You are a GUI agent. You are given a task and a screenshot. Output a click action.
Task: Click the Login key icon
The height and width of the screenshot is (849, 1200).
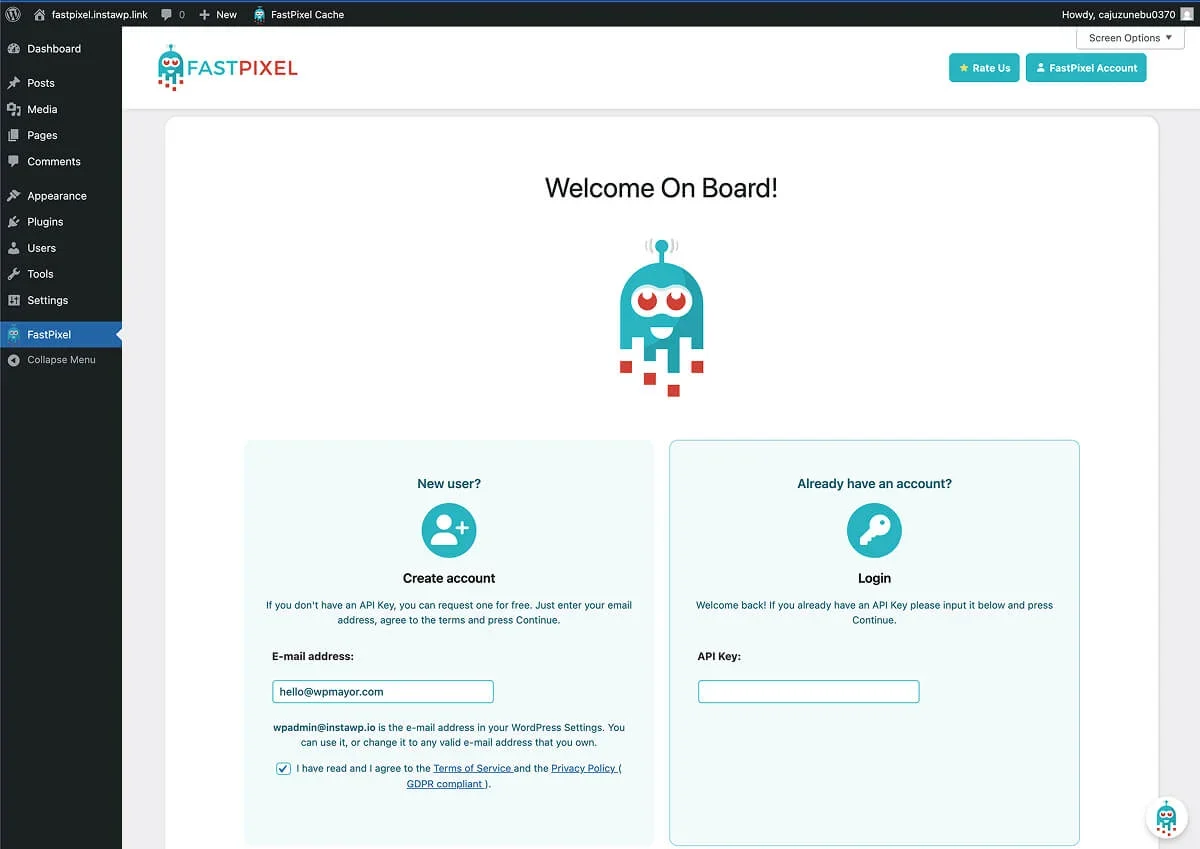(x=874, y=530)
